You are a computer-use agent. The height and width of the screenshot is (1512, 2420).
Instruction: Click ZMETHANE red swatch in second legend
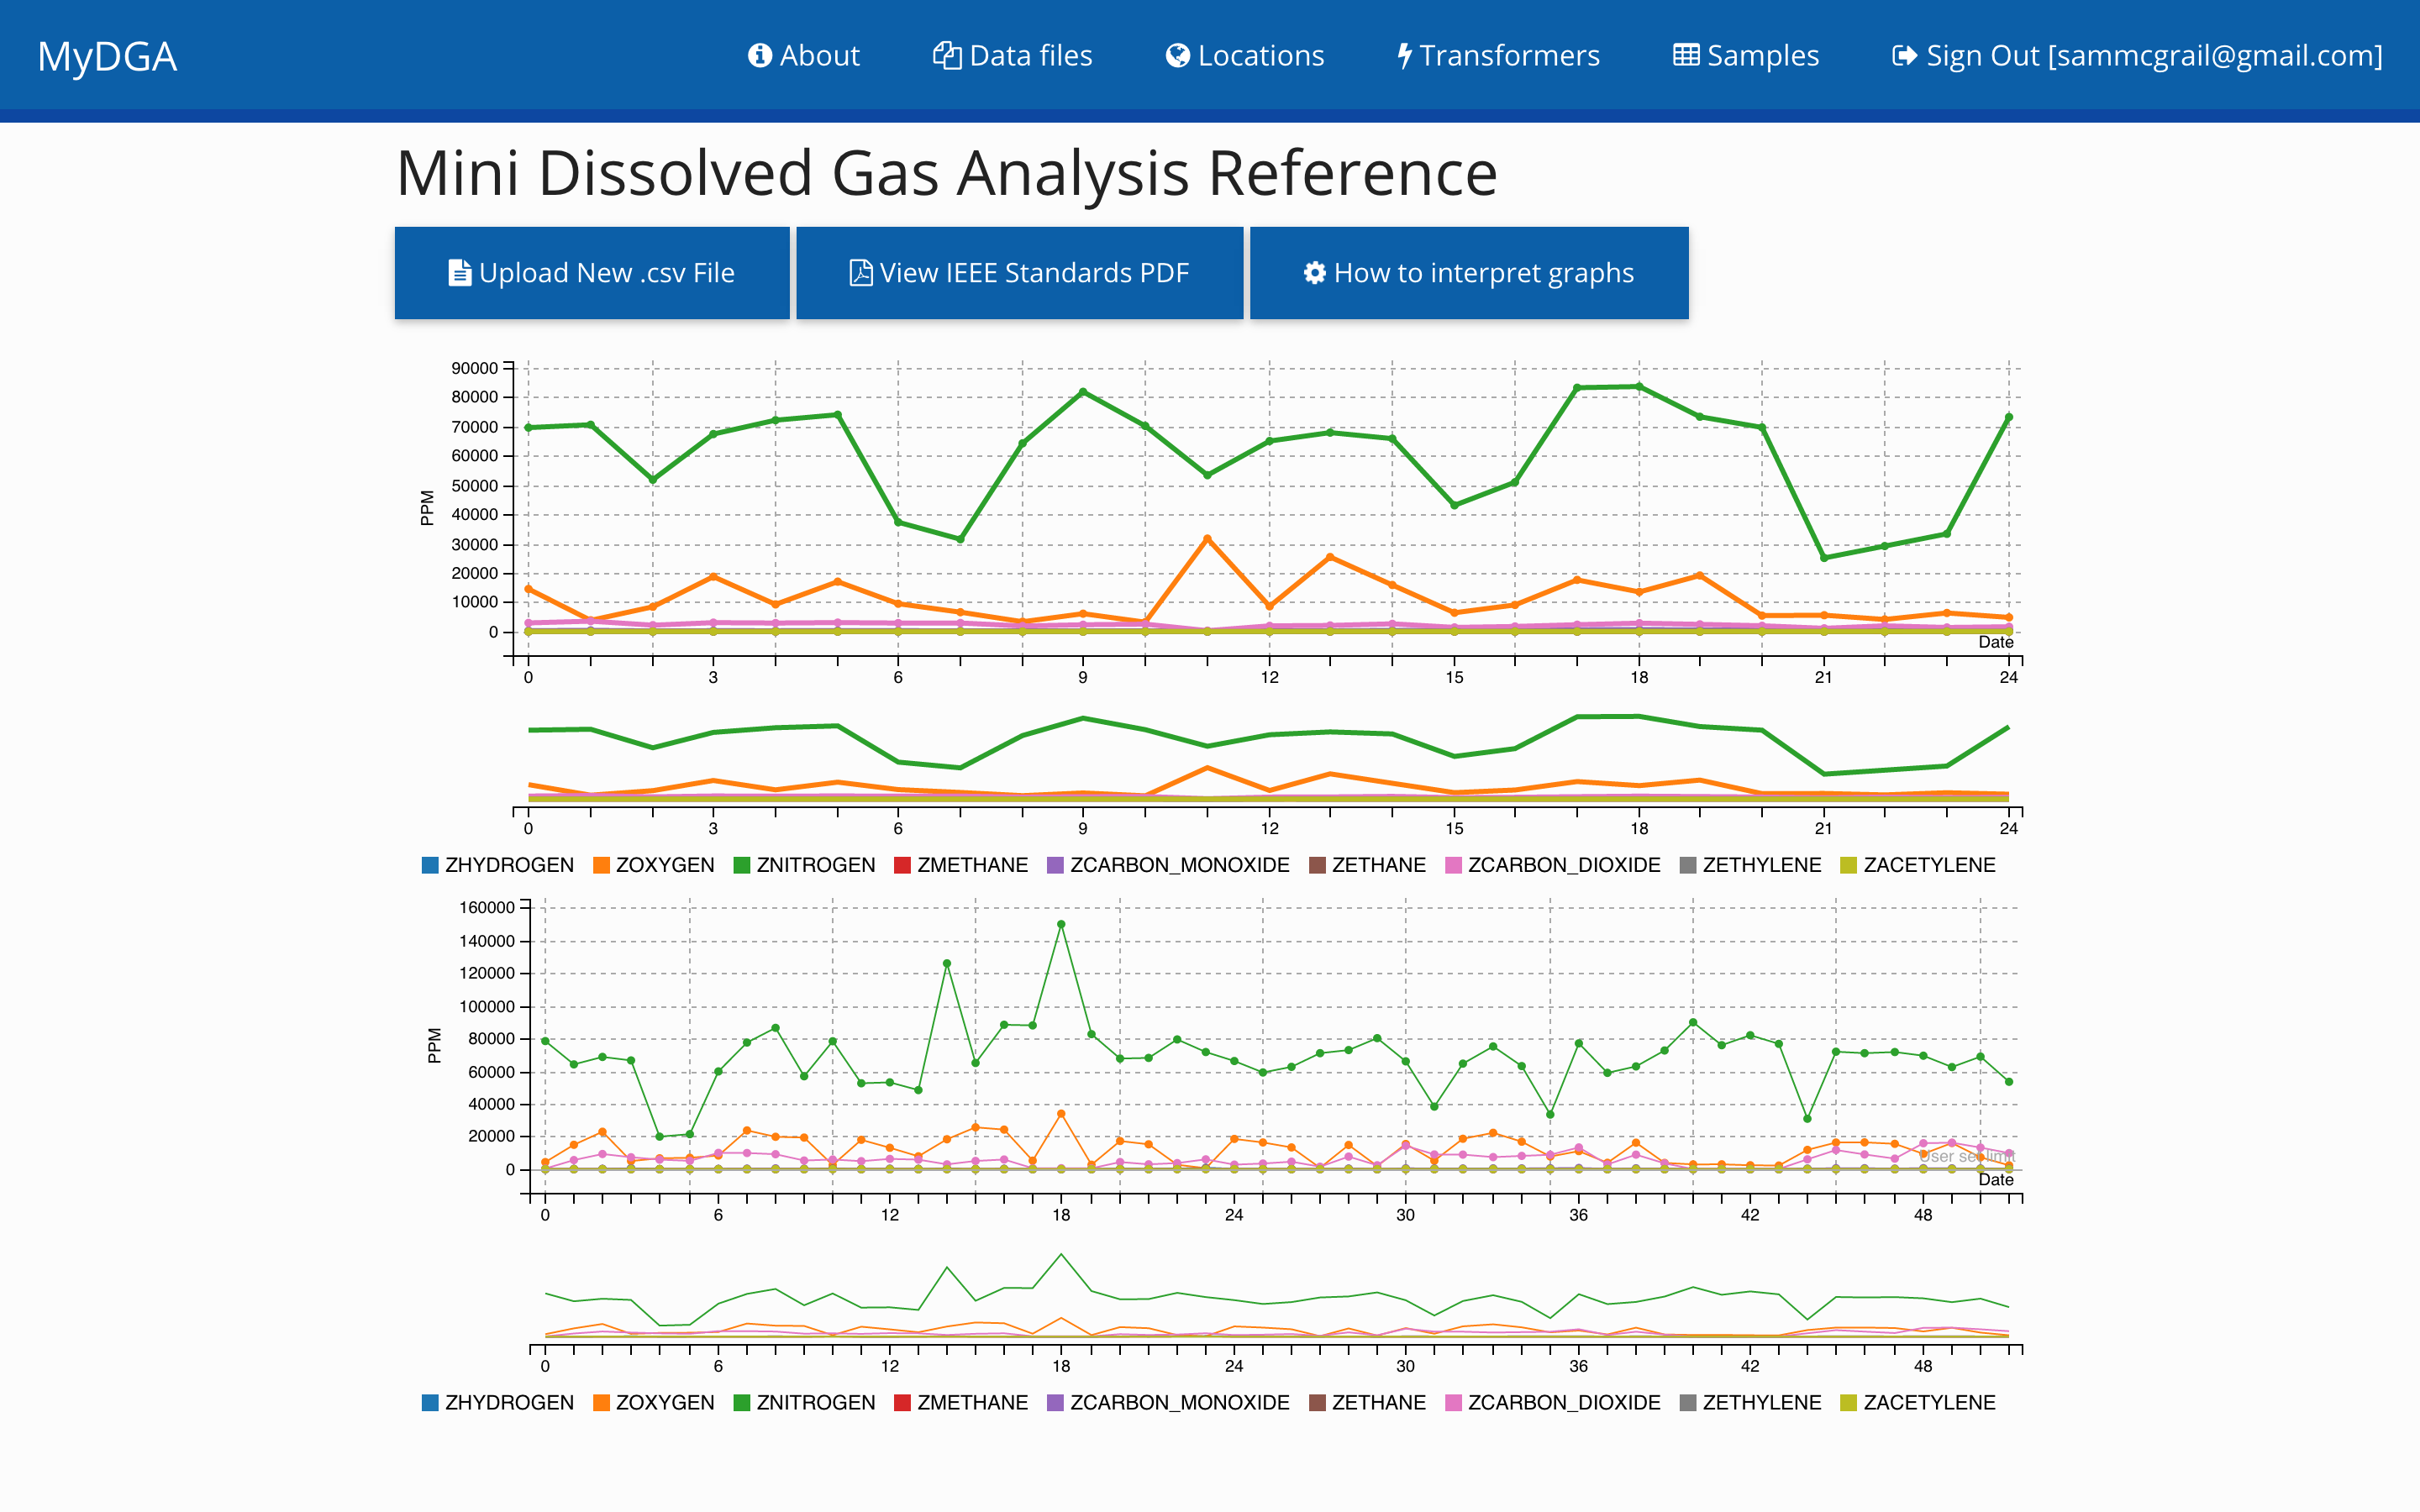pos(902,1402)
